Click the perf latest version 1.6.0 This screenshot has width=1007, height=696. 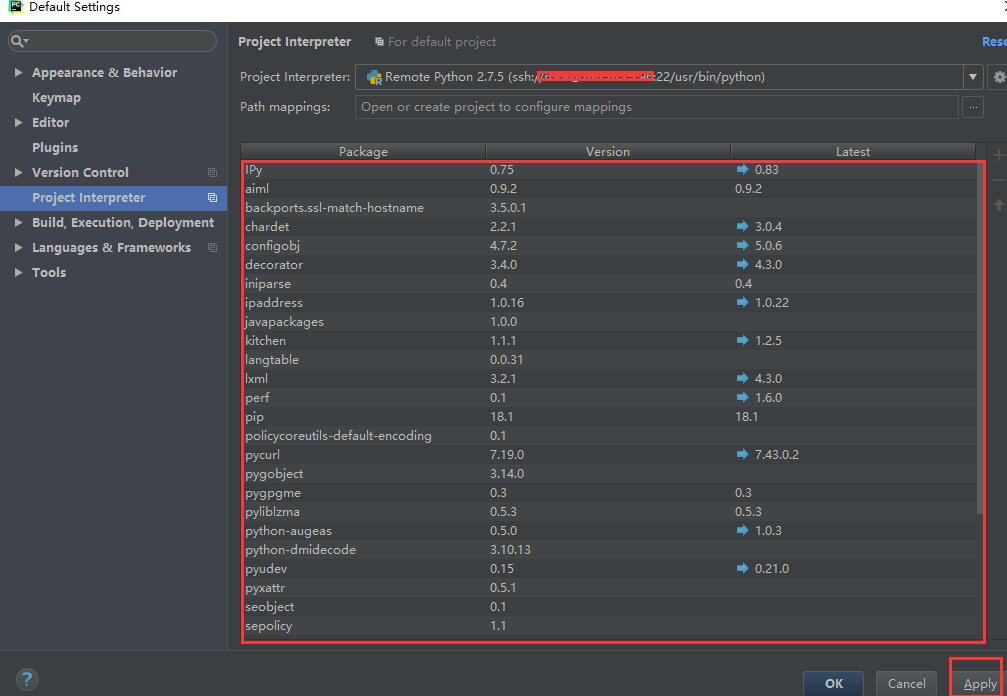[768, 397]
